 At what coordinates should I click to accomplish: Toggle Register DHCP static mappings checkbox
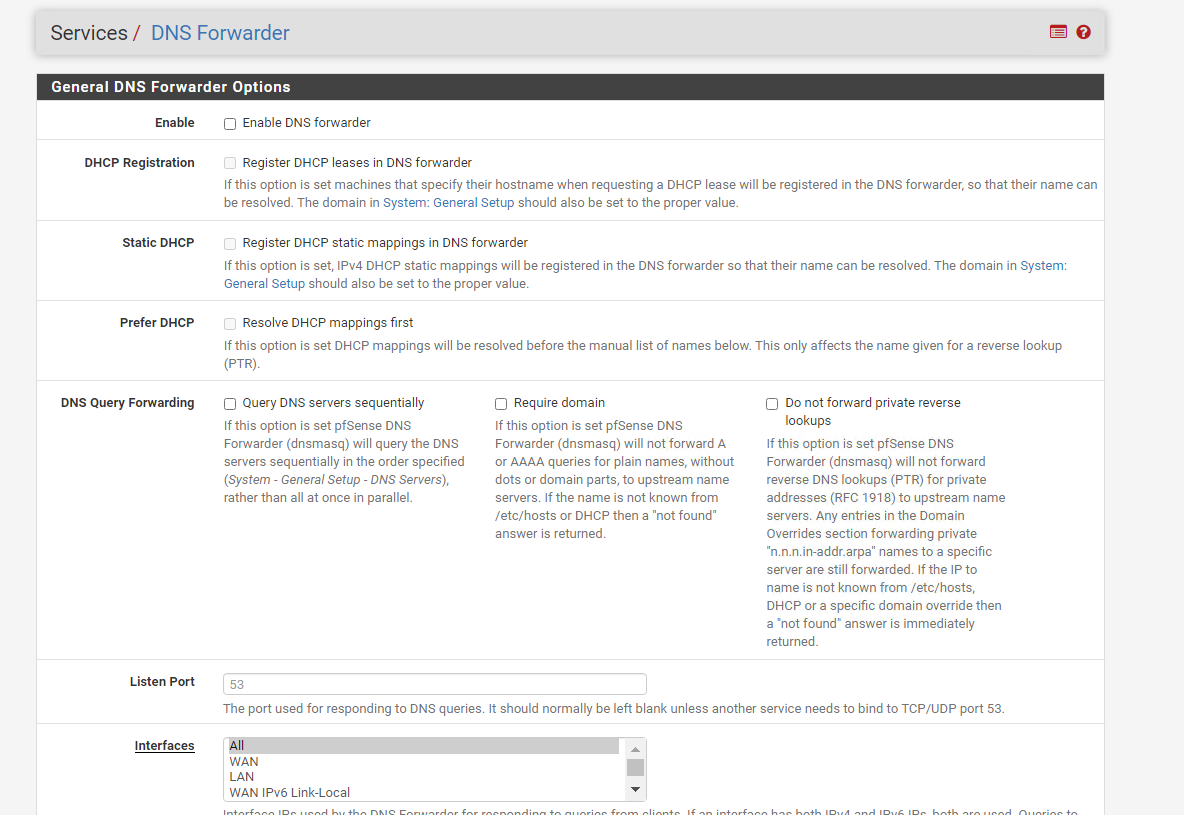[230, 243]
